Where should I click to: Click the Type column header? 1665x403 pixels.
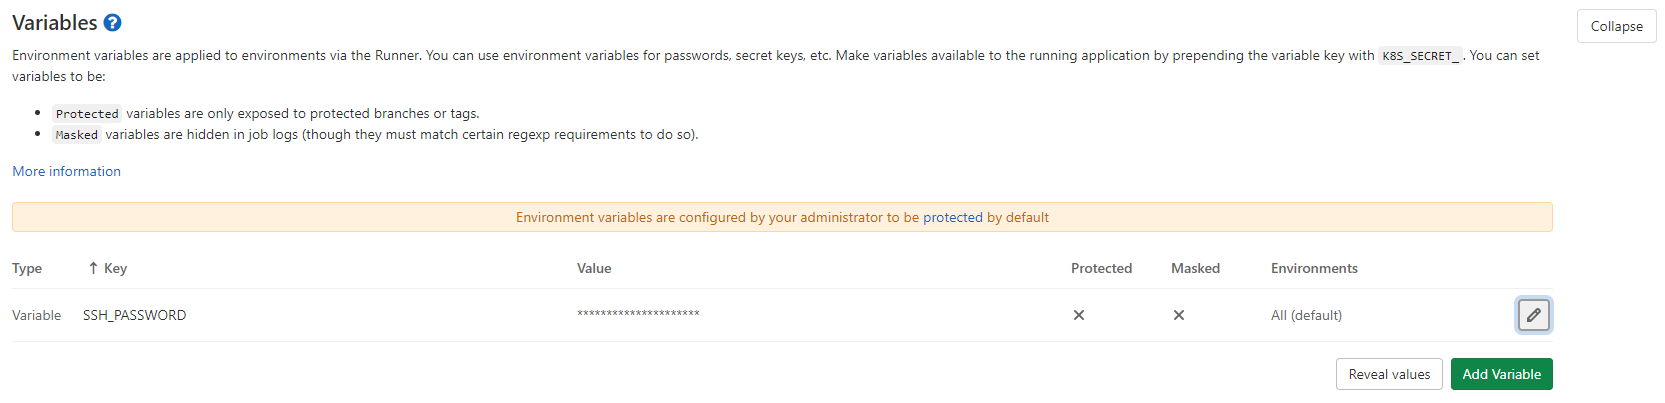click(27, 268)
